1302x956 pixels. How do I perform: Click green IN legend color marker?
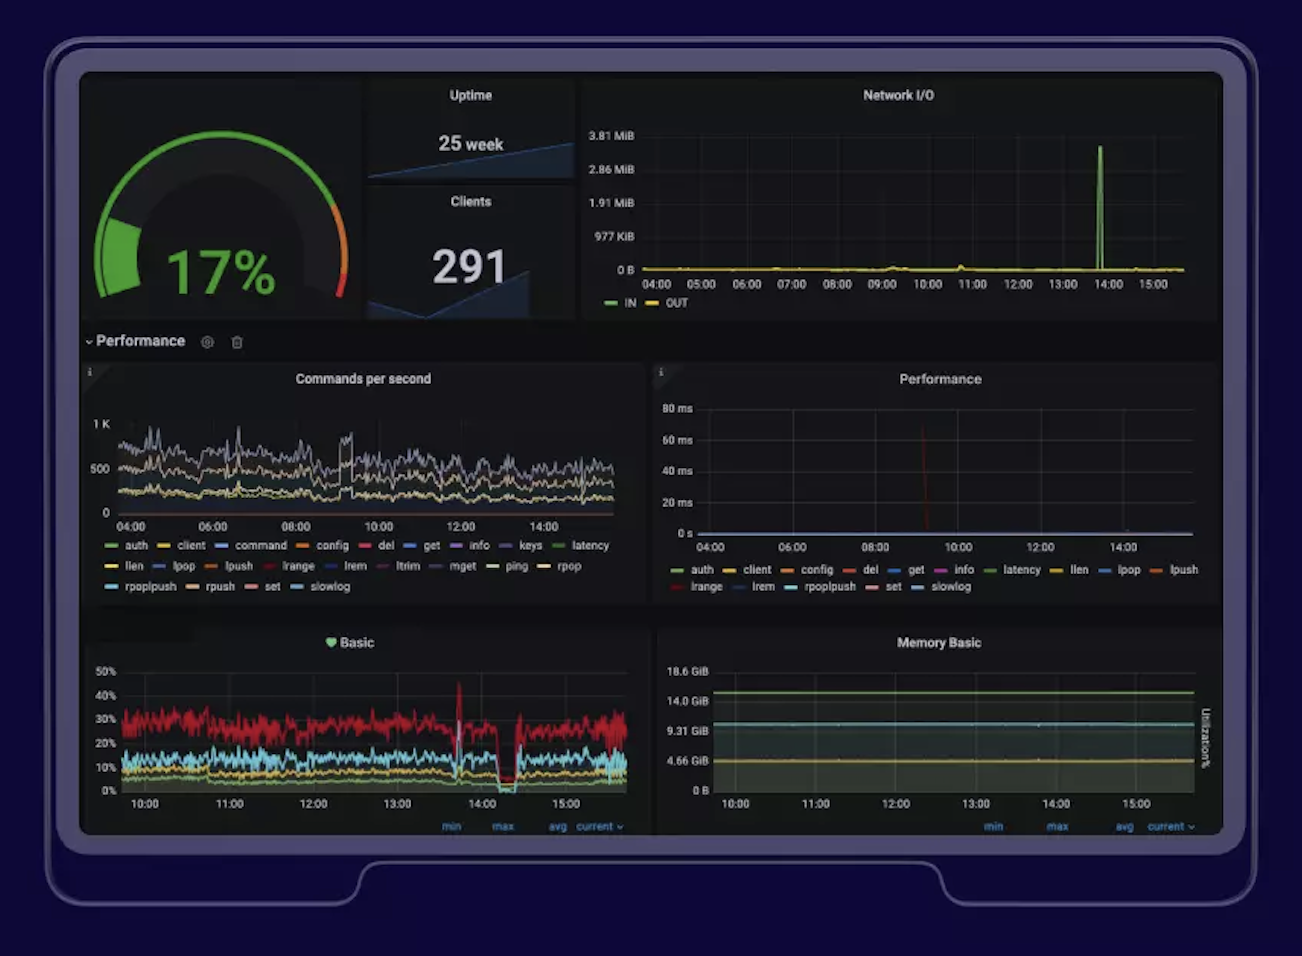(611, 303)
